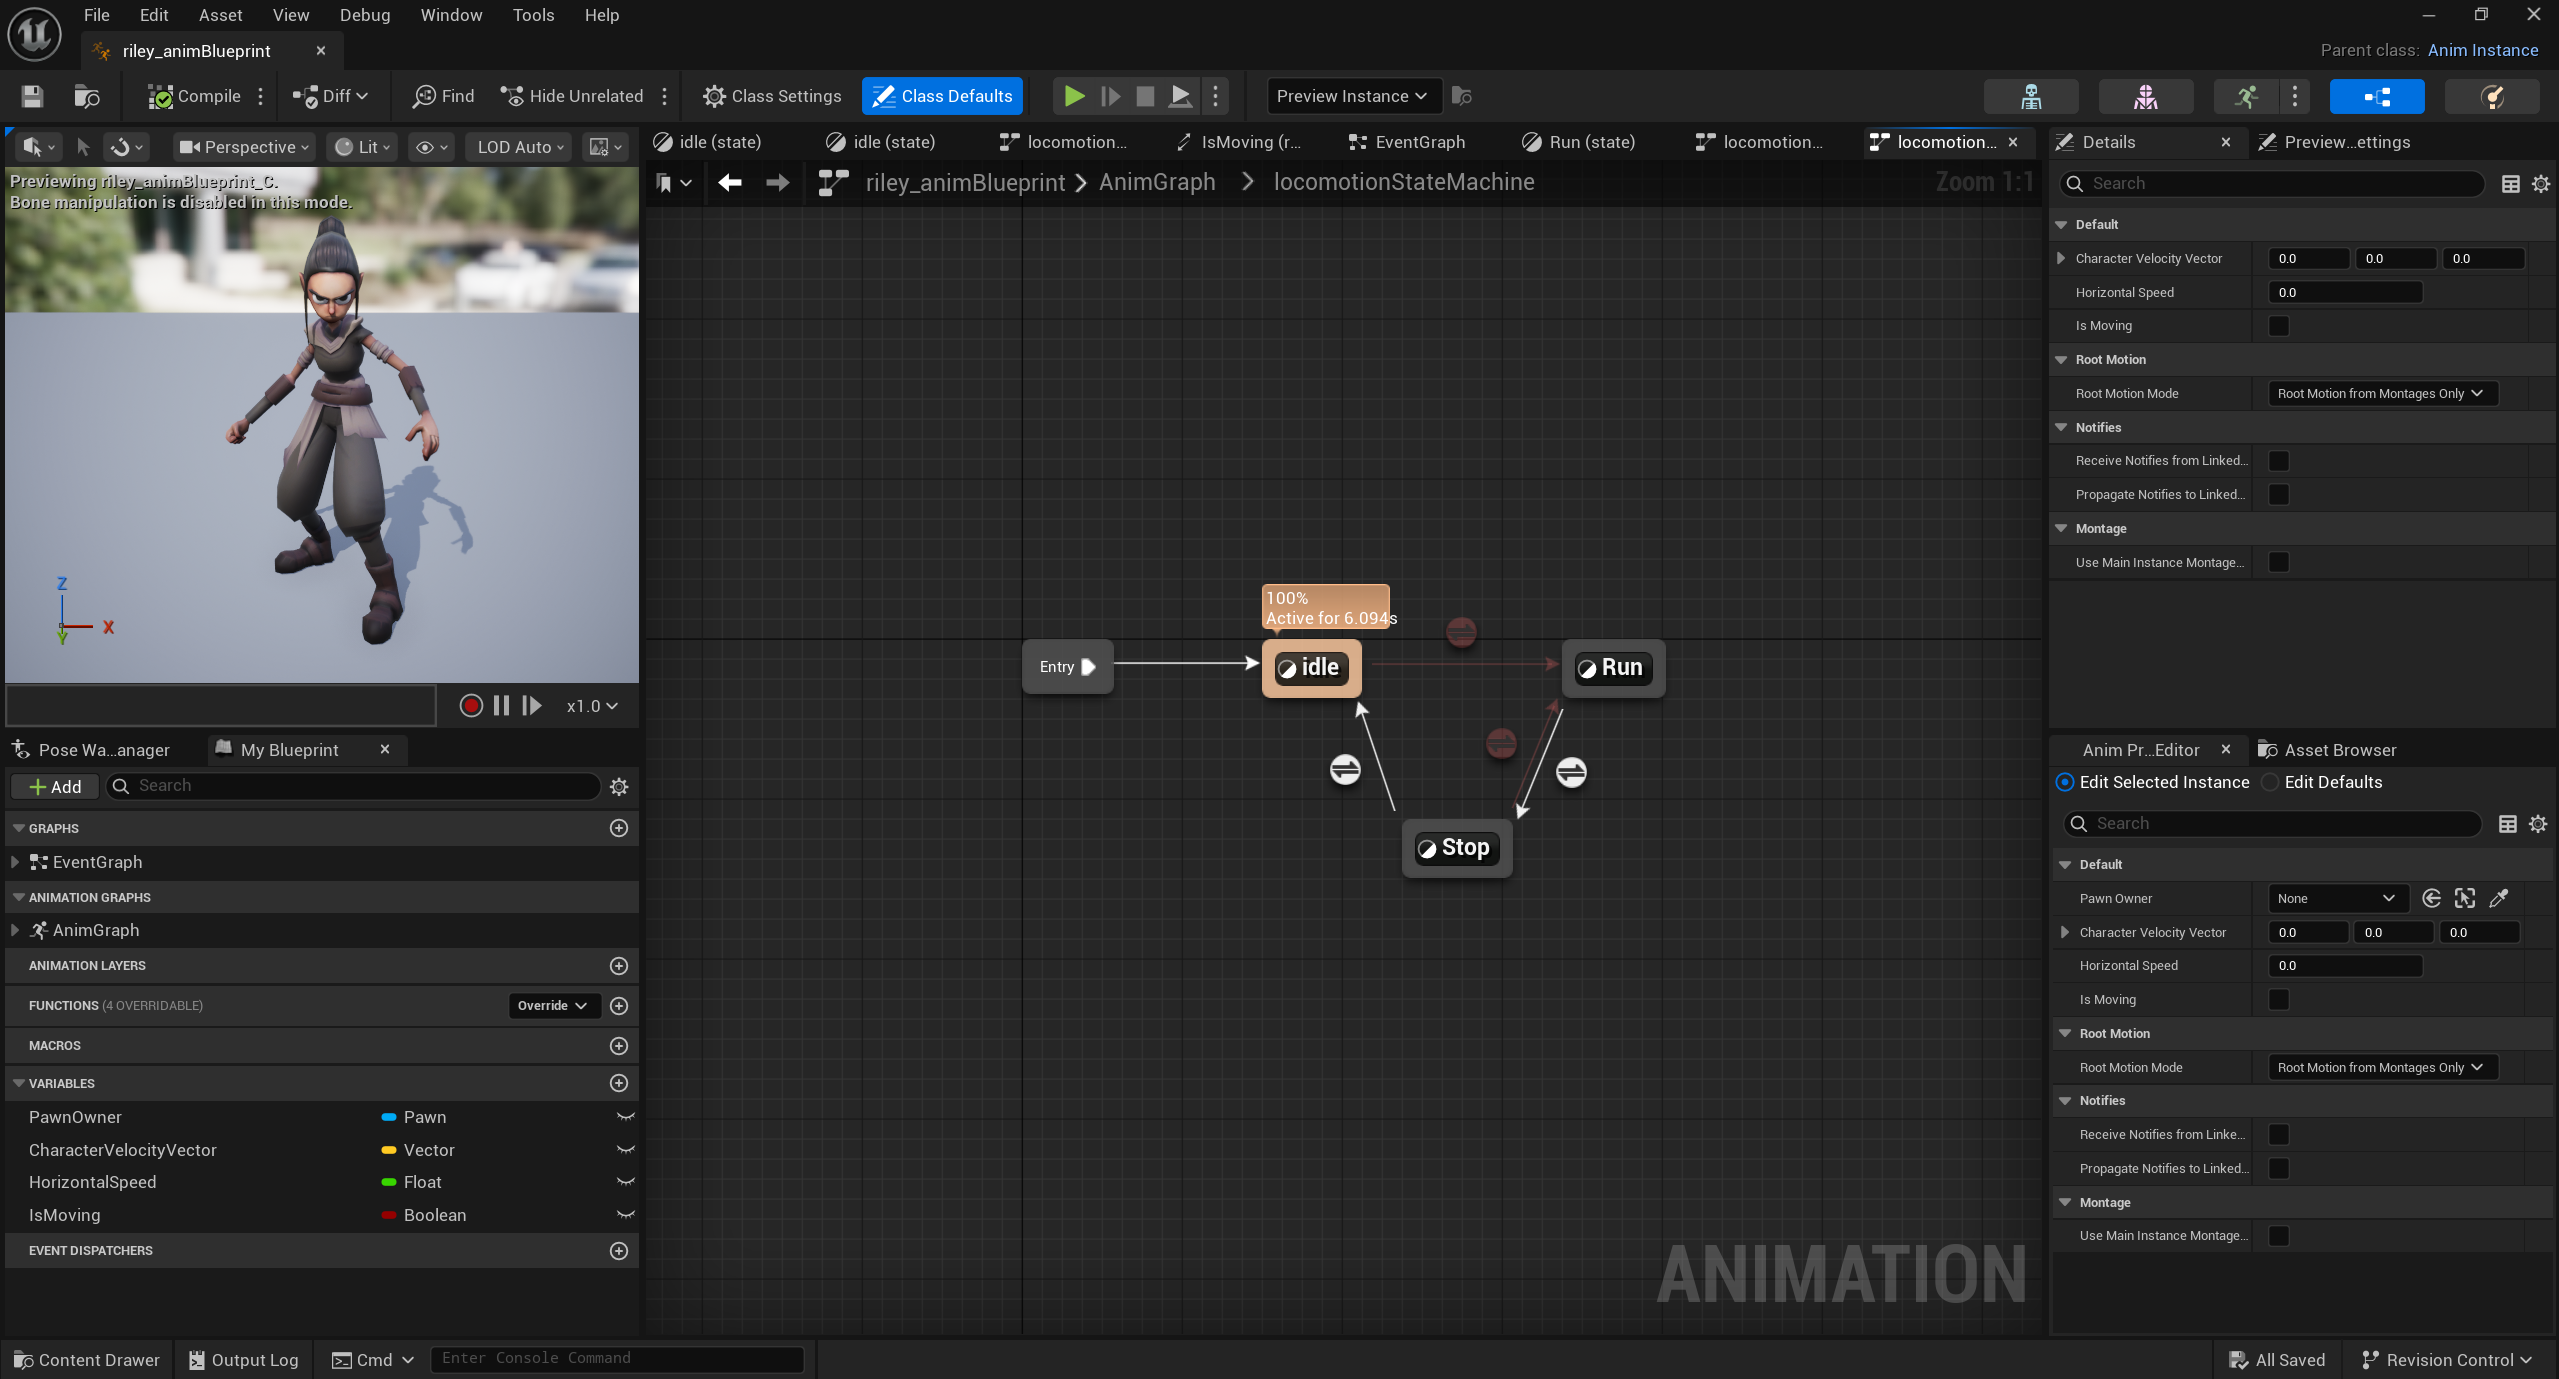This screenshot has width=2559, height=1379.
Task: Enable Receive Notifies from Linked checkbox
Action: tap(2278, 461)
